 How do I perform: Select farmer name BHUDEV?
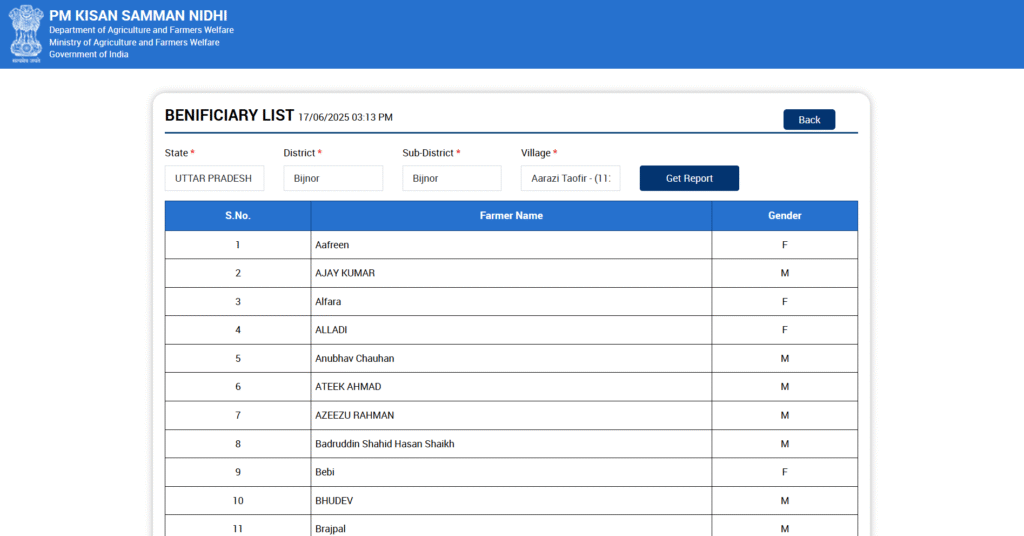click(x=334, y=501)
